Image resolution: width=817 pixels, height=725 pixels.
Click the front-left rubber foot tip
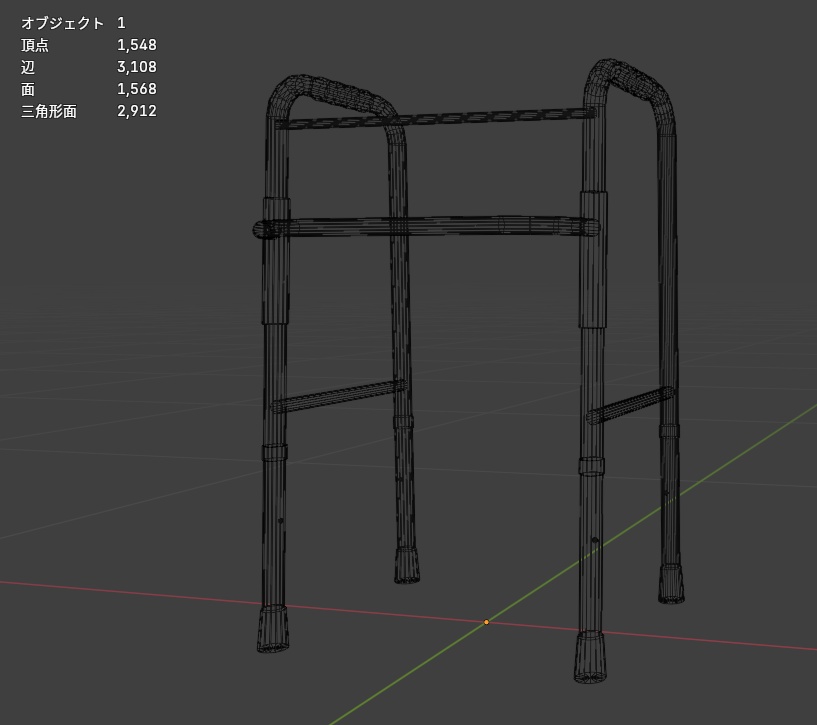(x=272, y=629)
